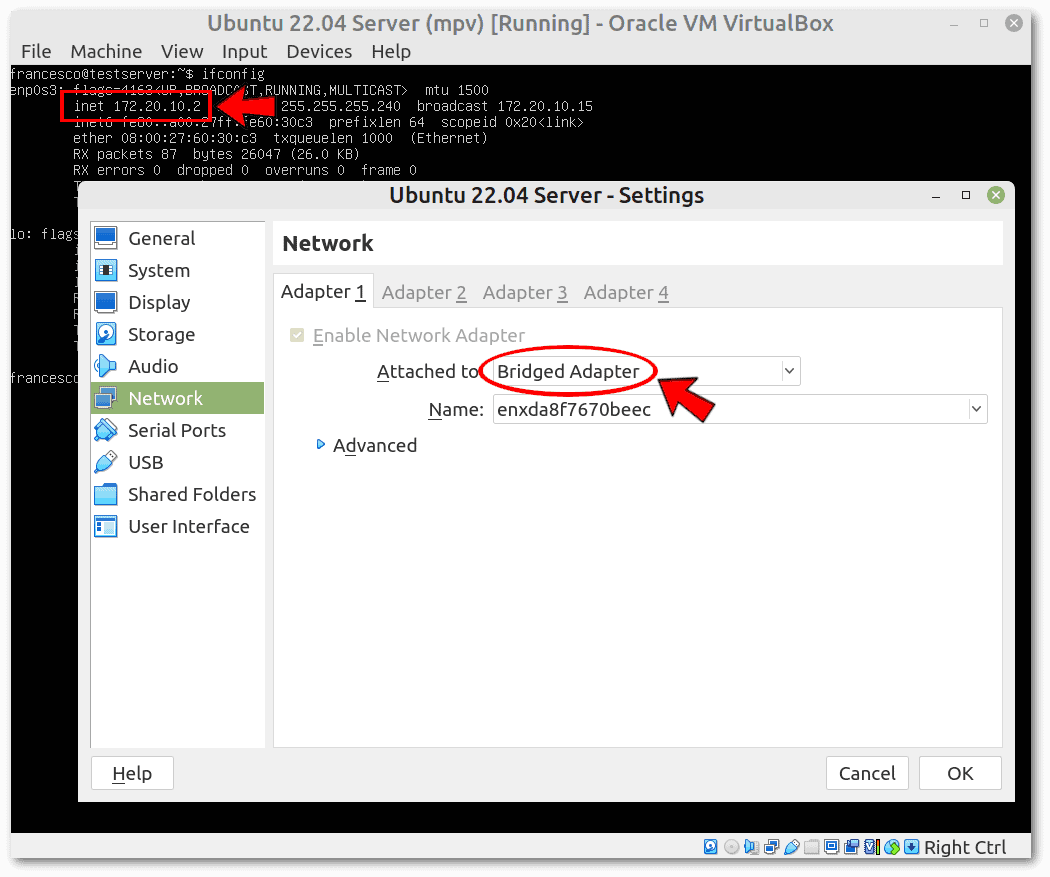Click the recording status bar icon
The image size is (1050, 877).
coord(851,846)
